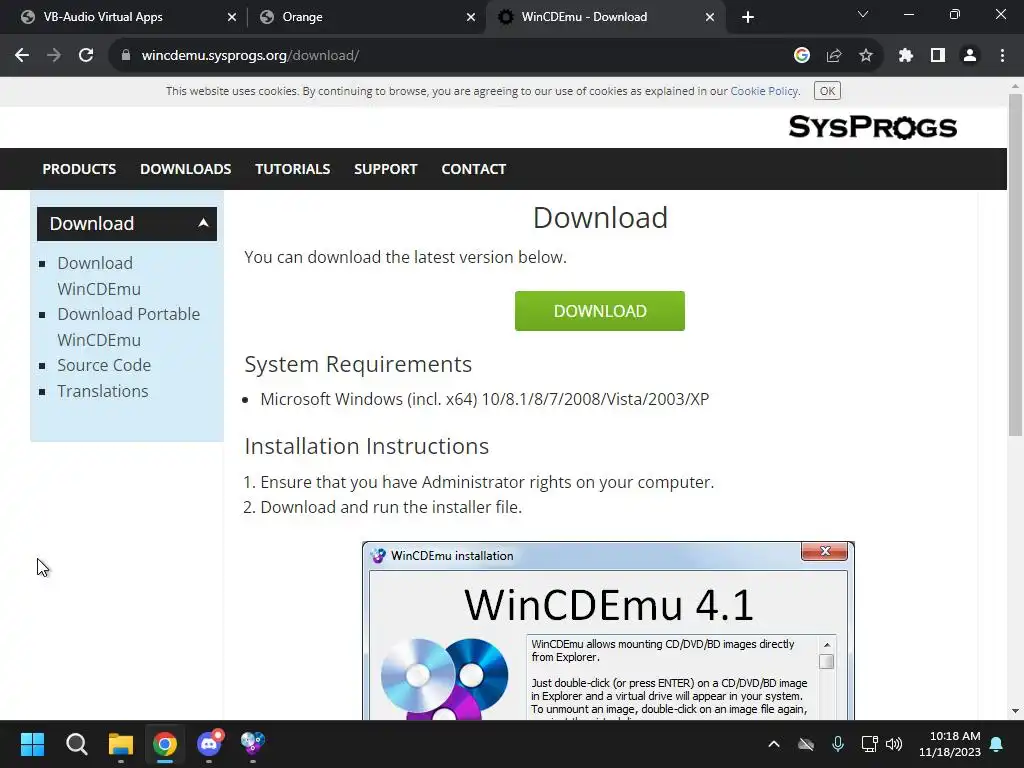1024x768 pixels.
Task: Click the WinCDEmu installation screenshot
Action: coord(608,630)
